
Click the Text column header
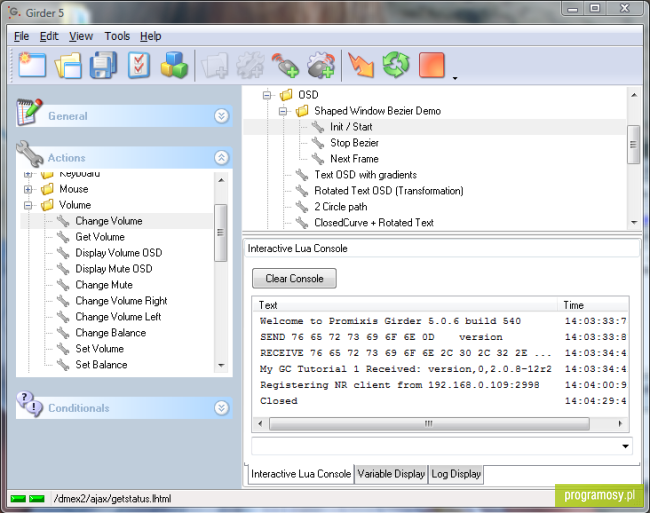tap(405, 305)
